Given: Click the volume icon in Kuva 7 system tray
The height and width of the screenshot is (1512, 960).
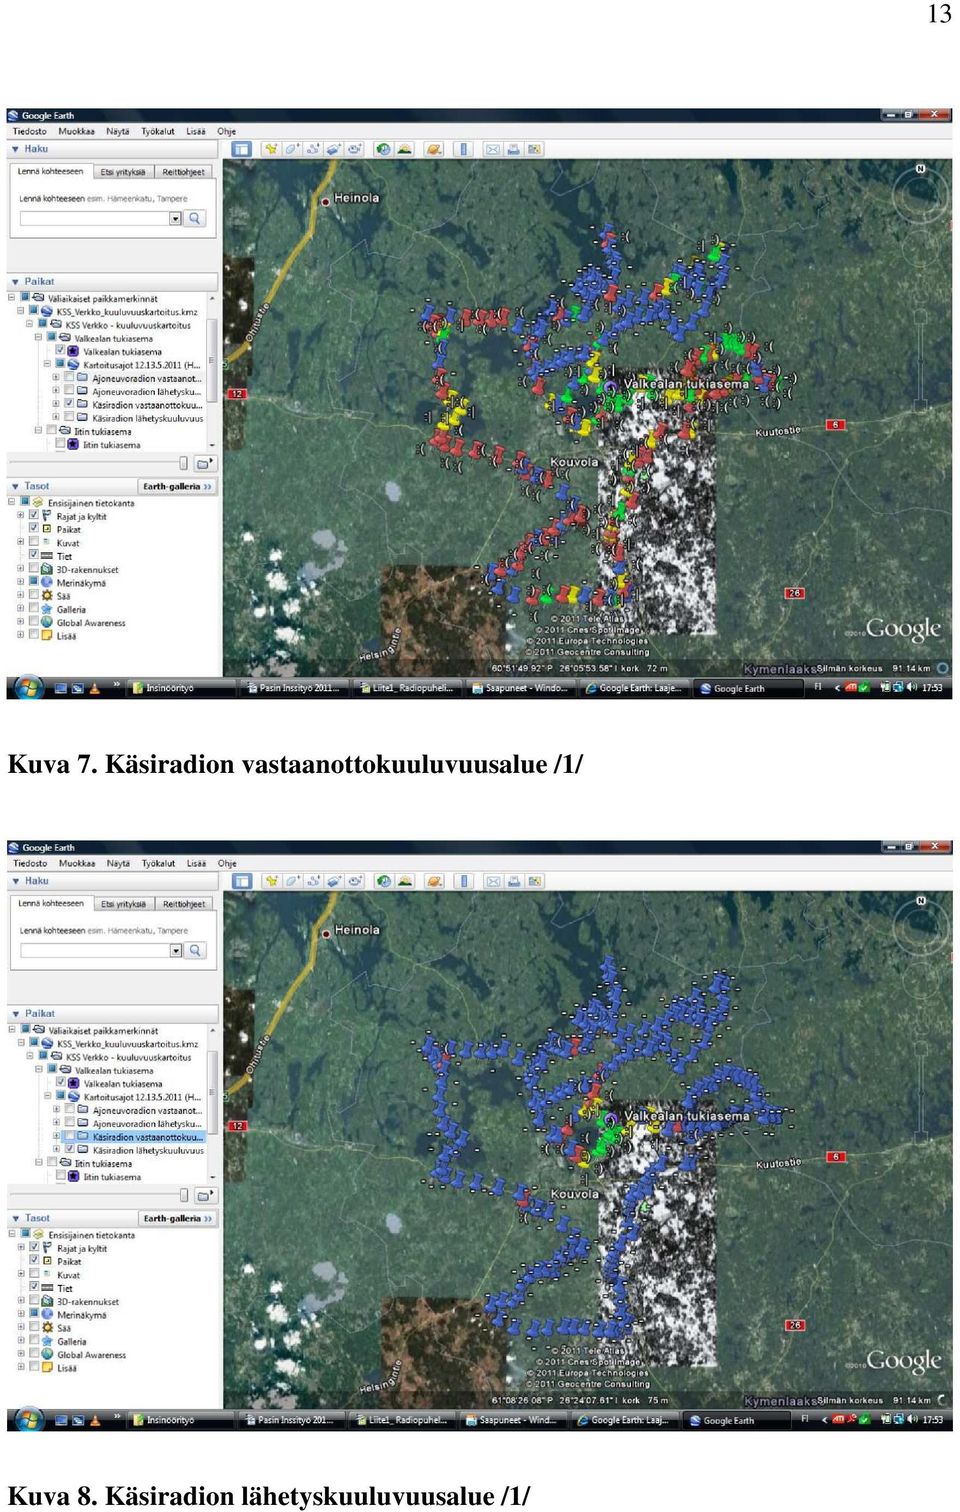Looking at the screenshot, I should 911,687.
